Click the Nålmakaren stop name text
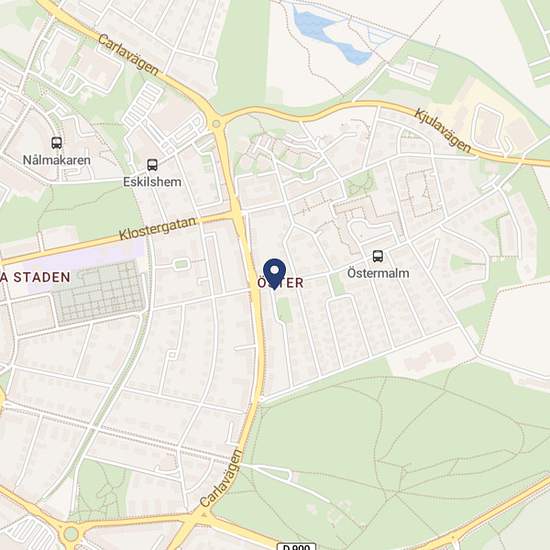 coord(57,160)
